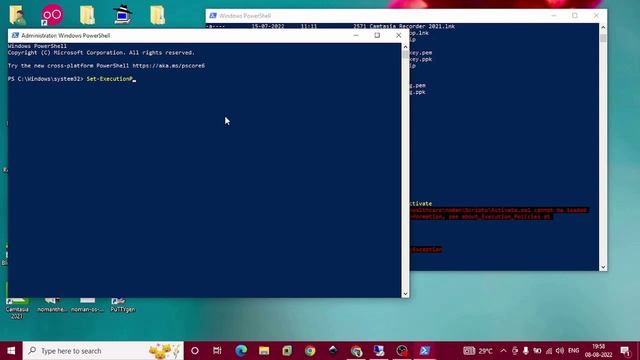Open the network status icon in the tray
Viewport: 640px width, 360px height.
[549, 351]
